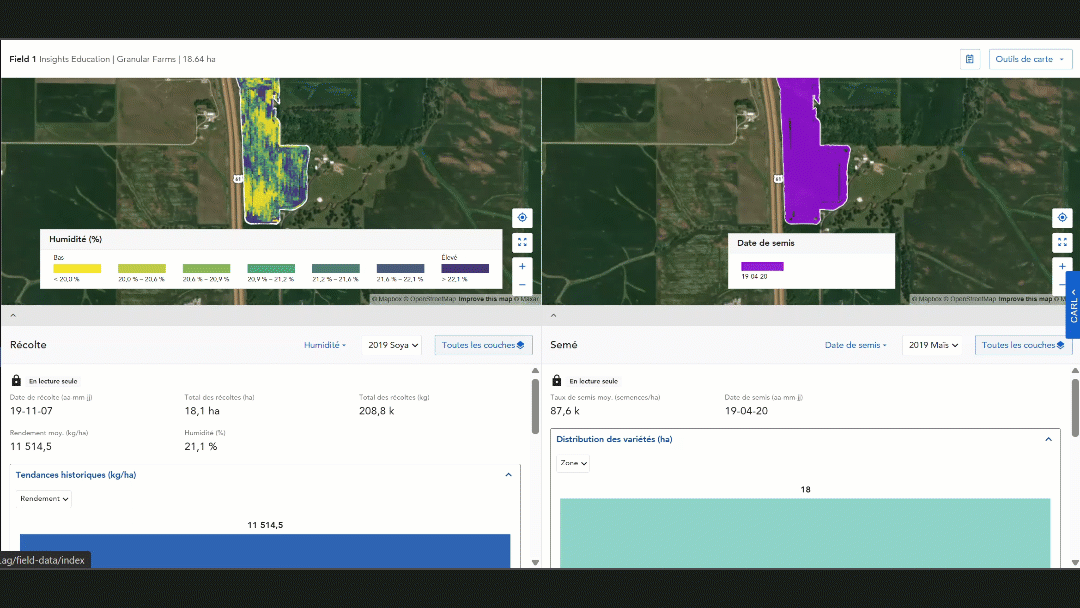Enter fullscreen on the right map

point(1062,242)
